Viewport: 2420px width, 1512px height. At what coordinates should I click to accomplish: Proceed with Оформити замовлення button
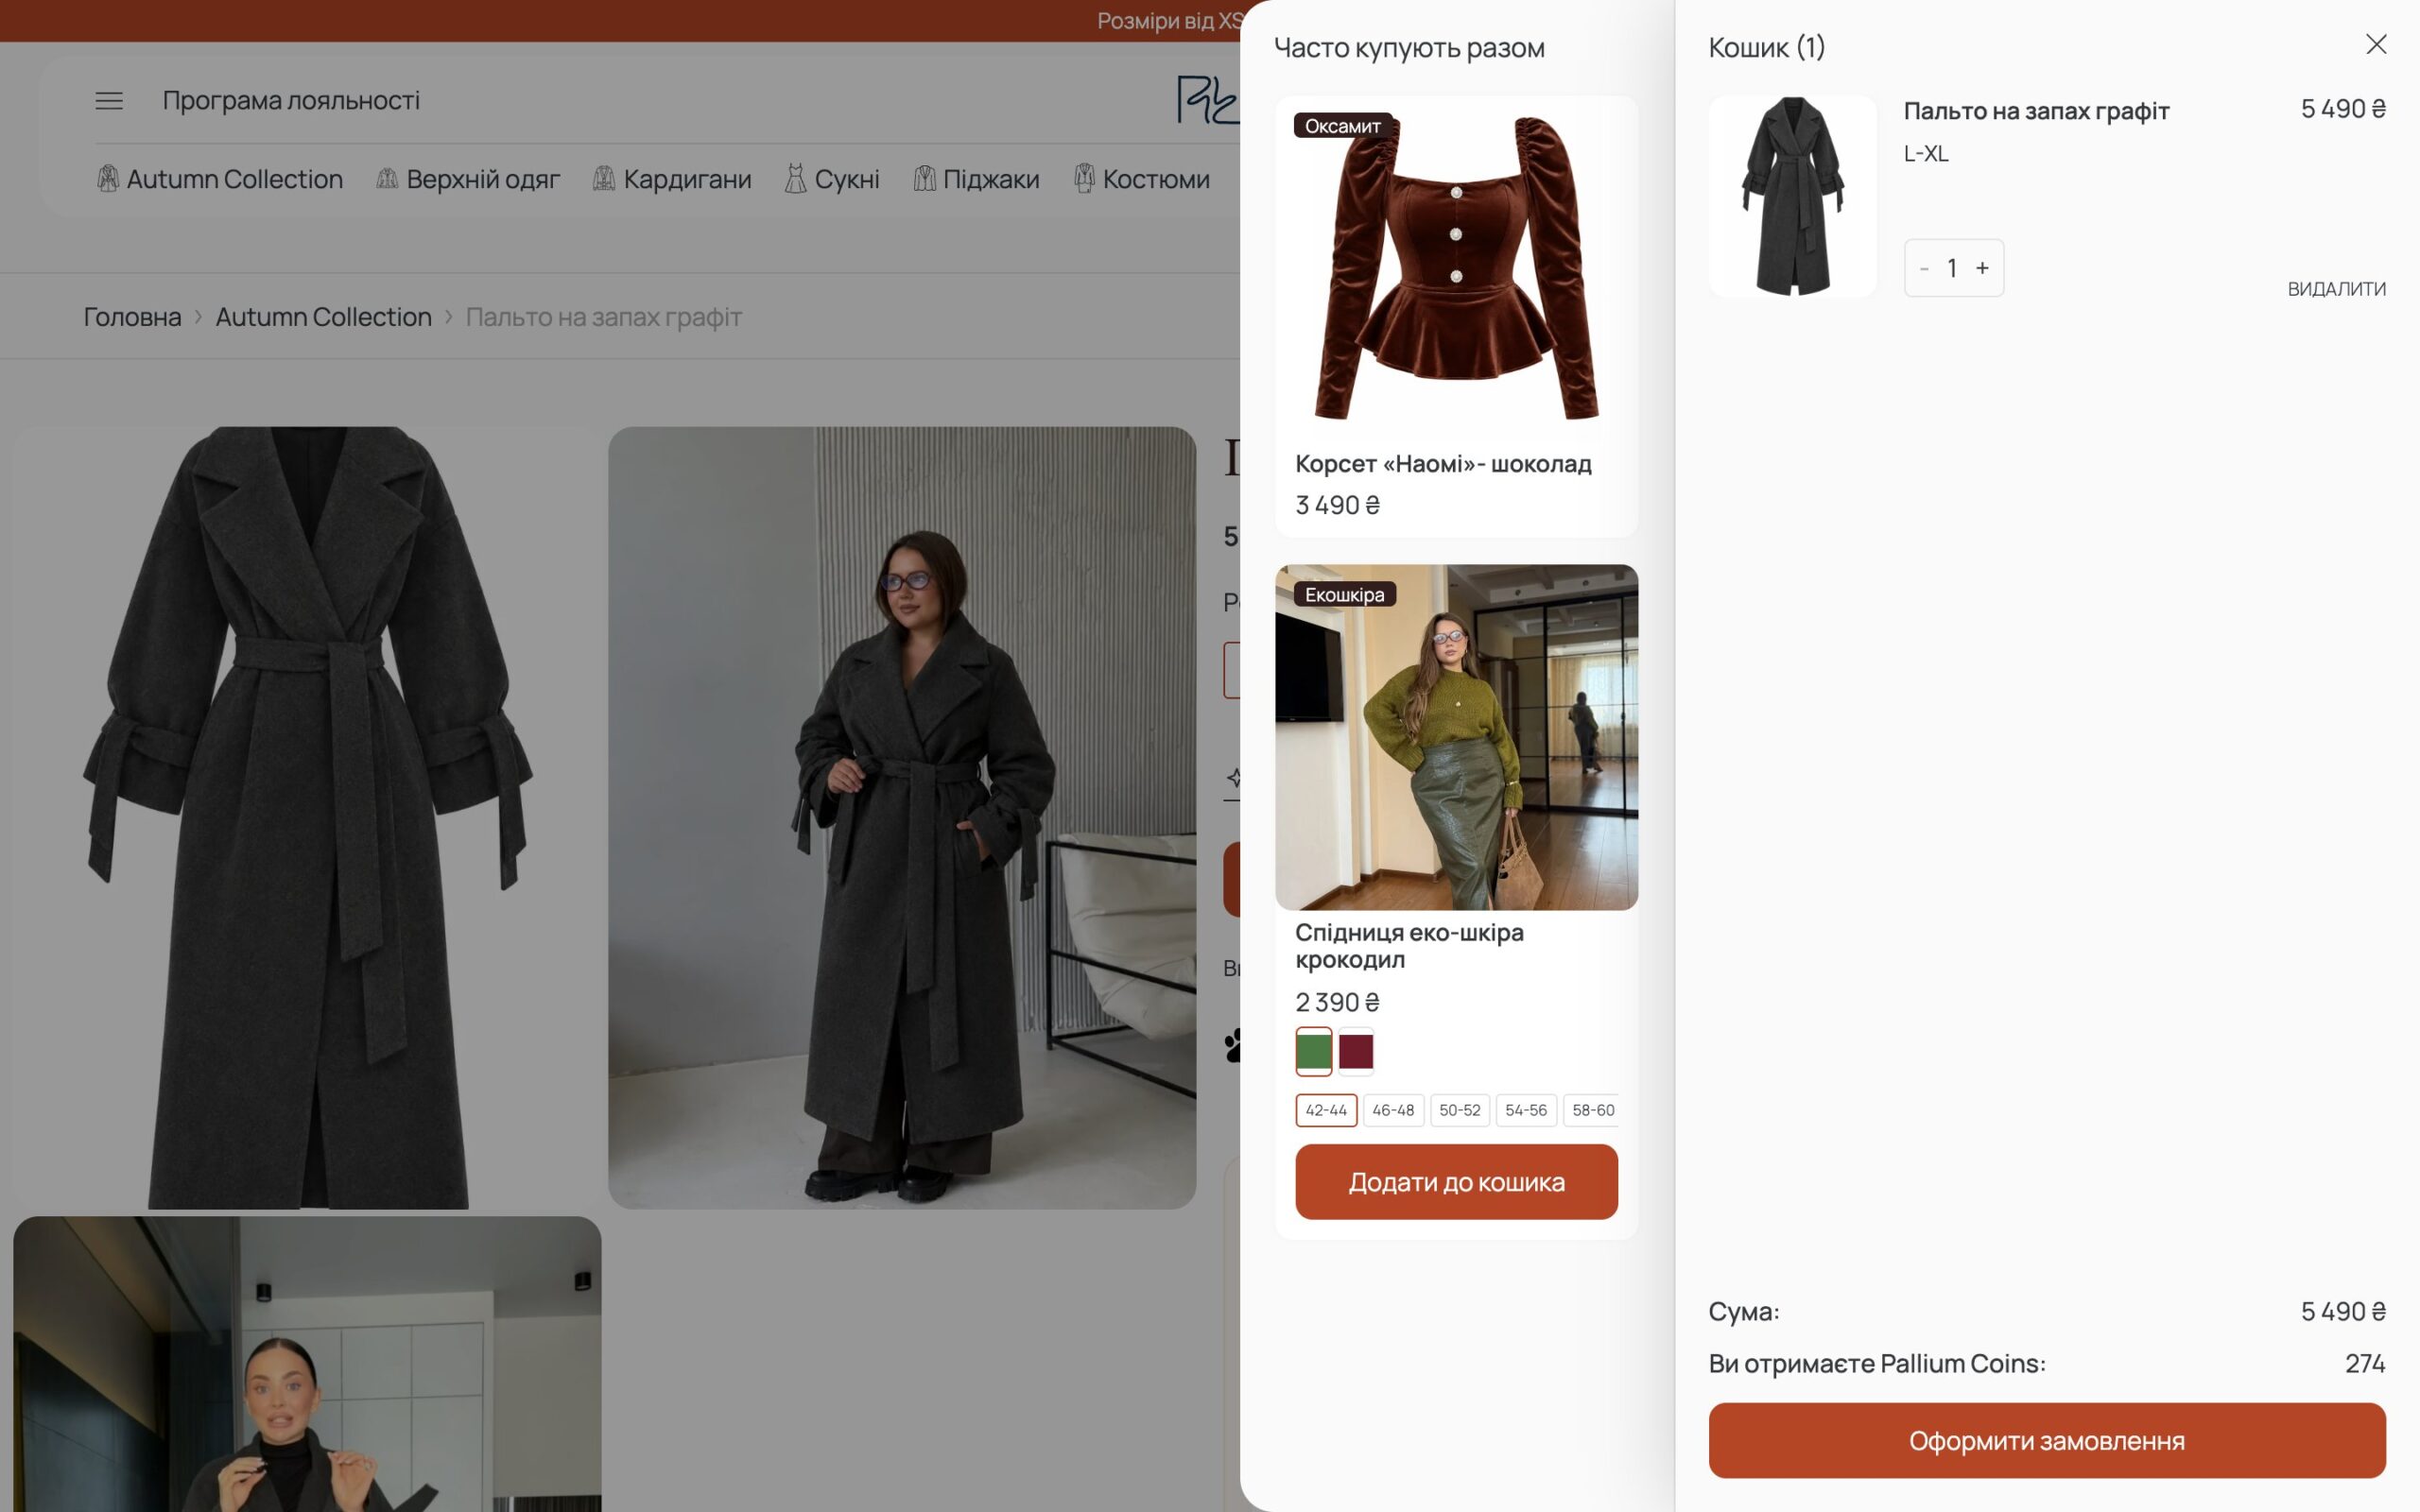(x=2047, y=1440)
